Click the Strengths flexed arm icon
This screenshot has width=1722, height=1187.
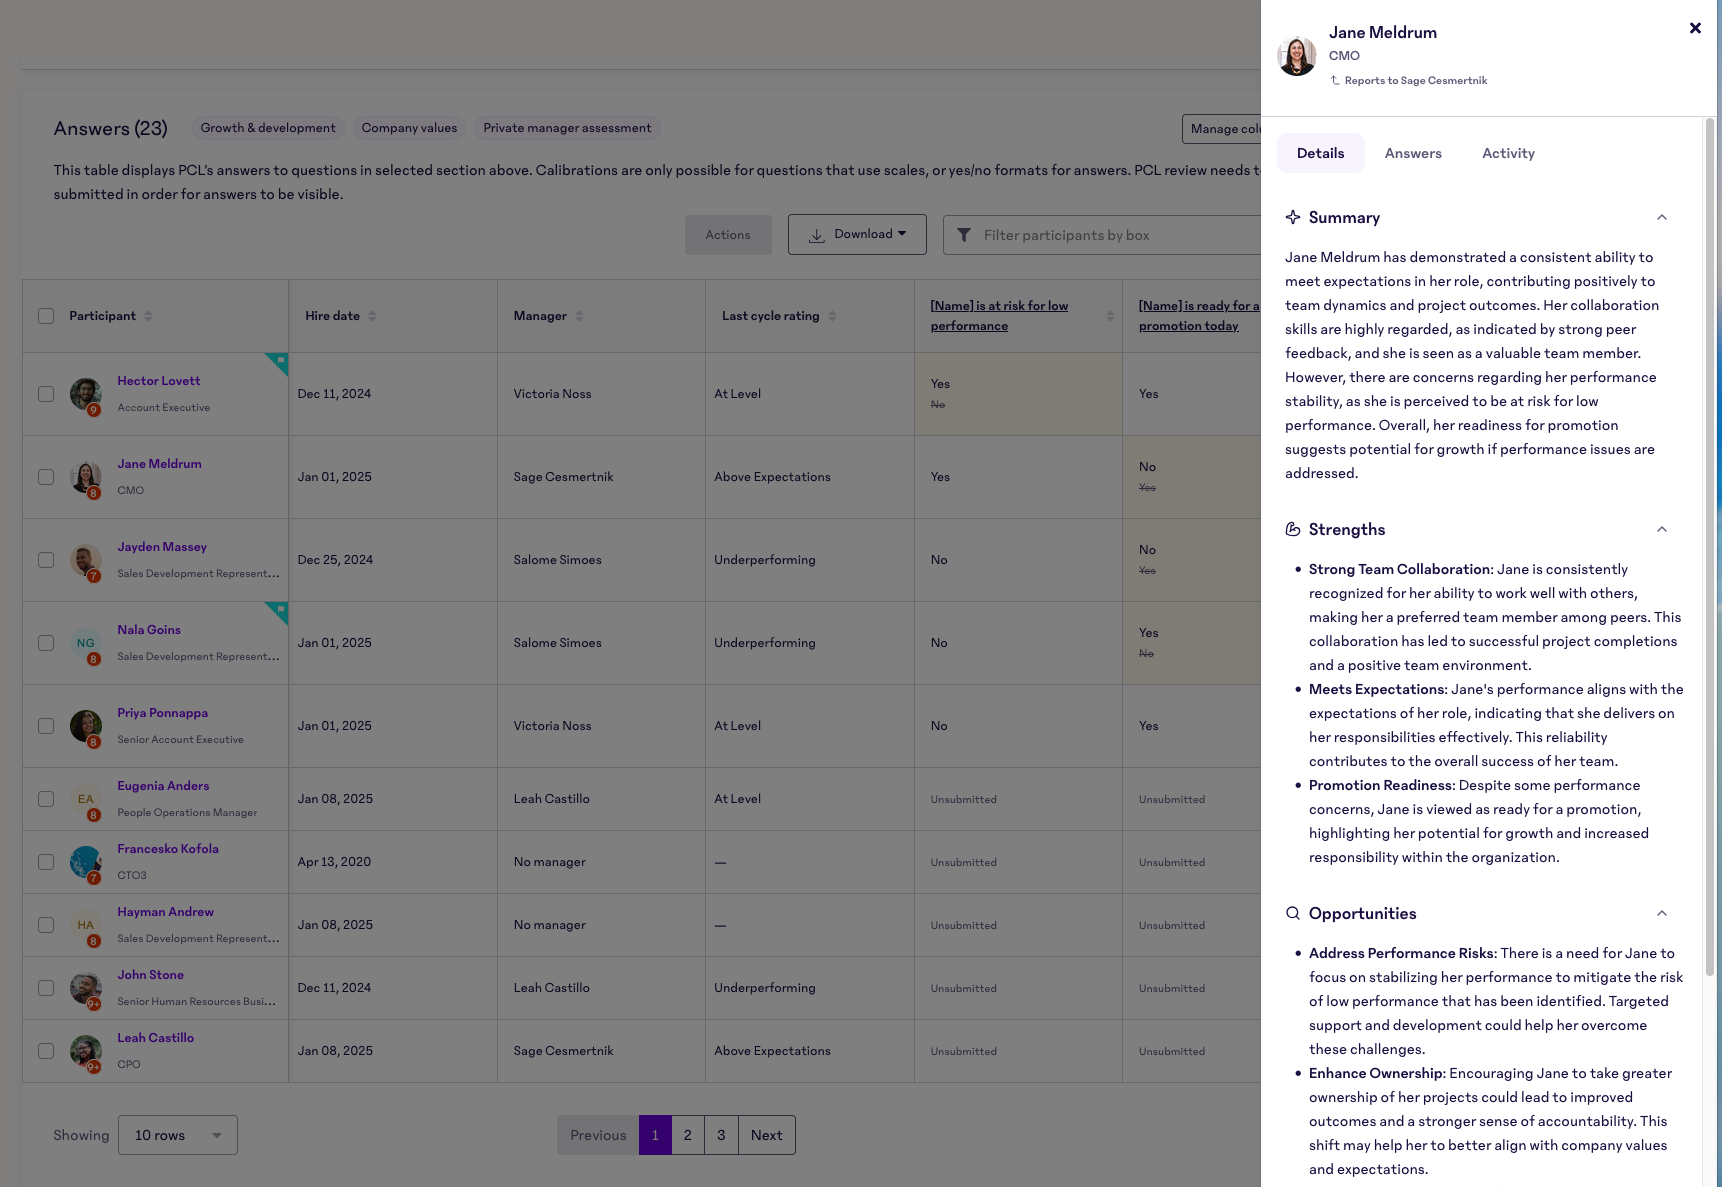click(x=1293, y=529)
